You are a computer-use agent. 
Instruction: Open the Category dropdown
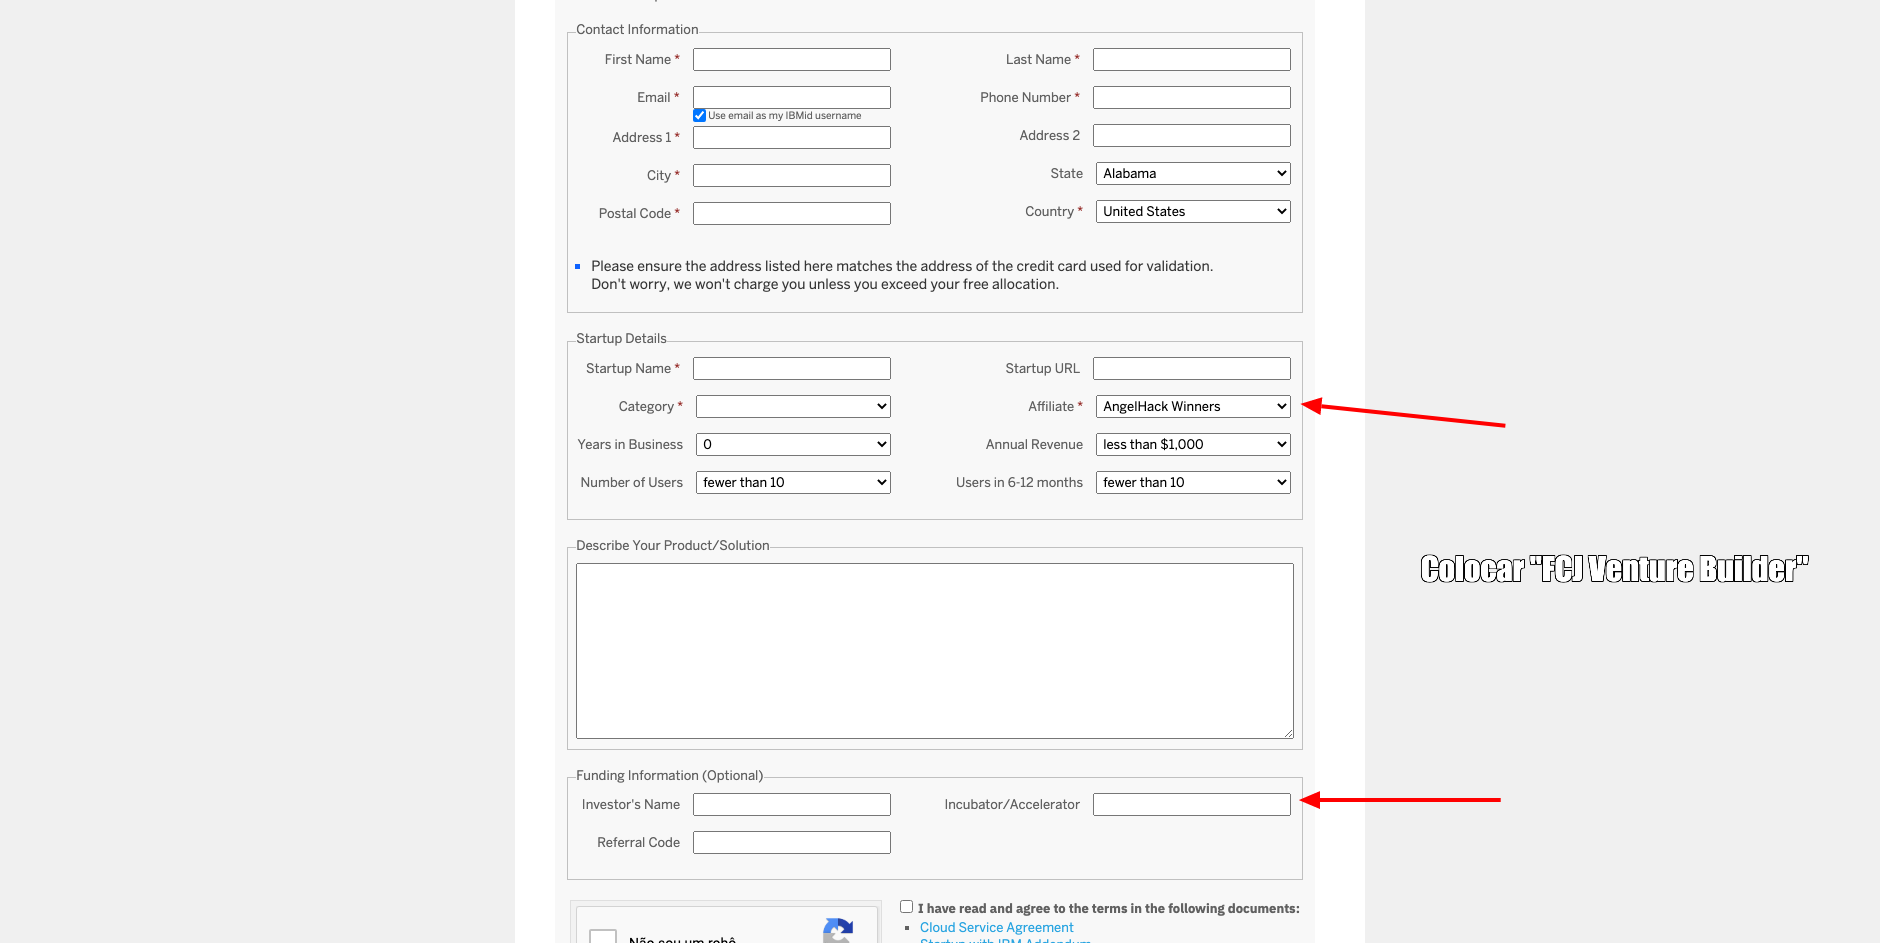(793, 406)
